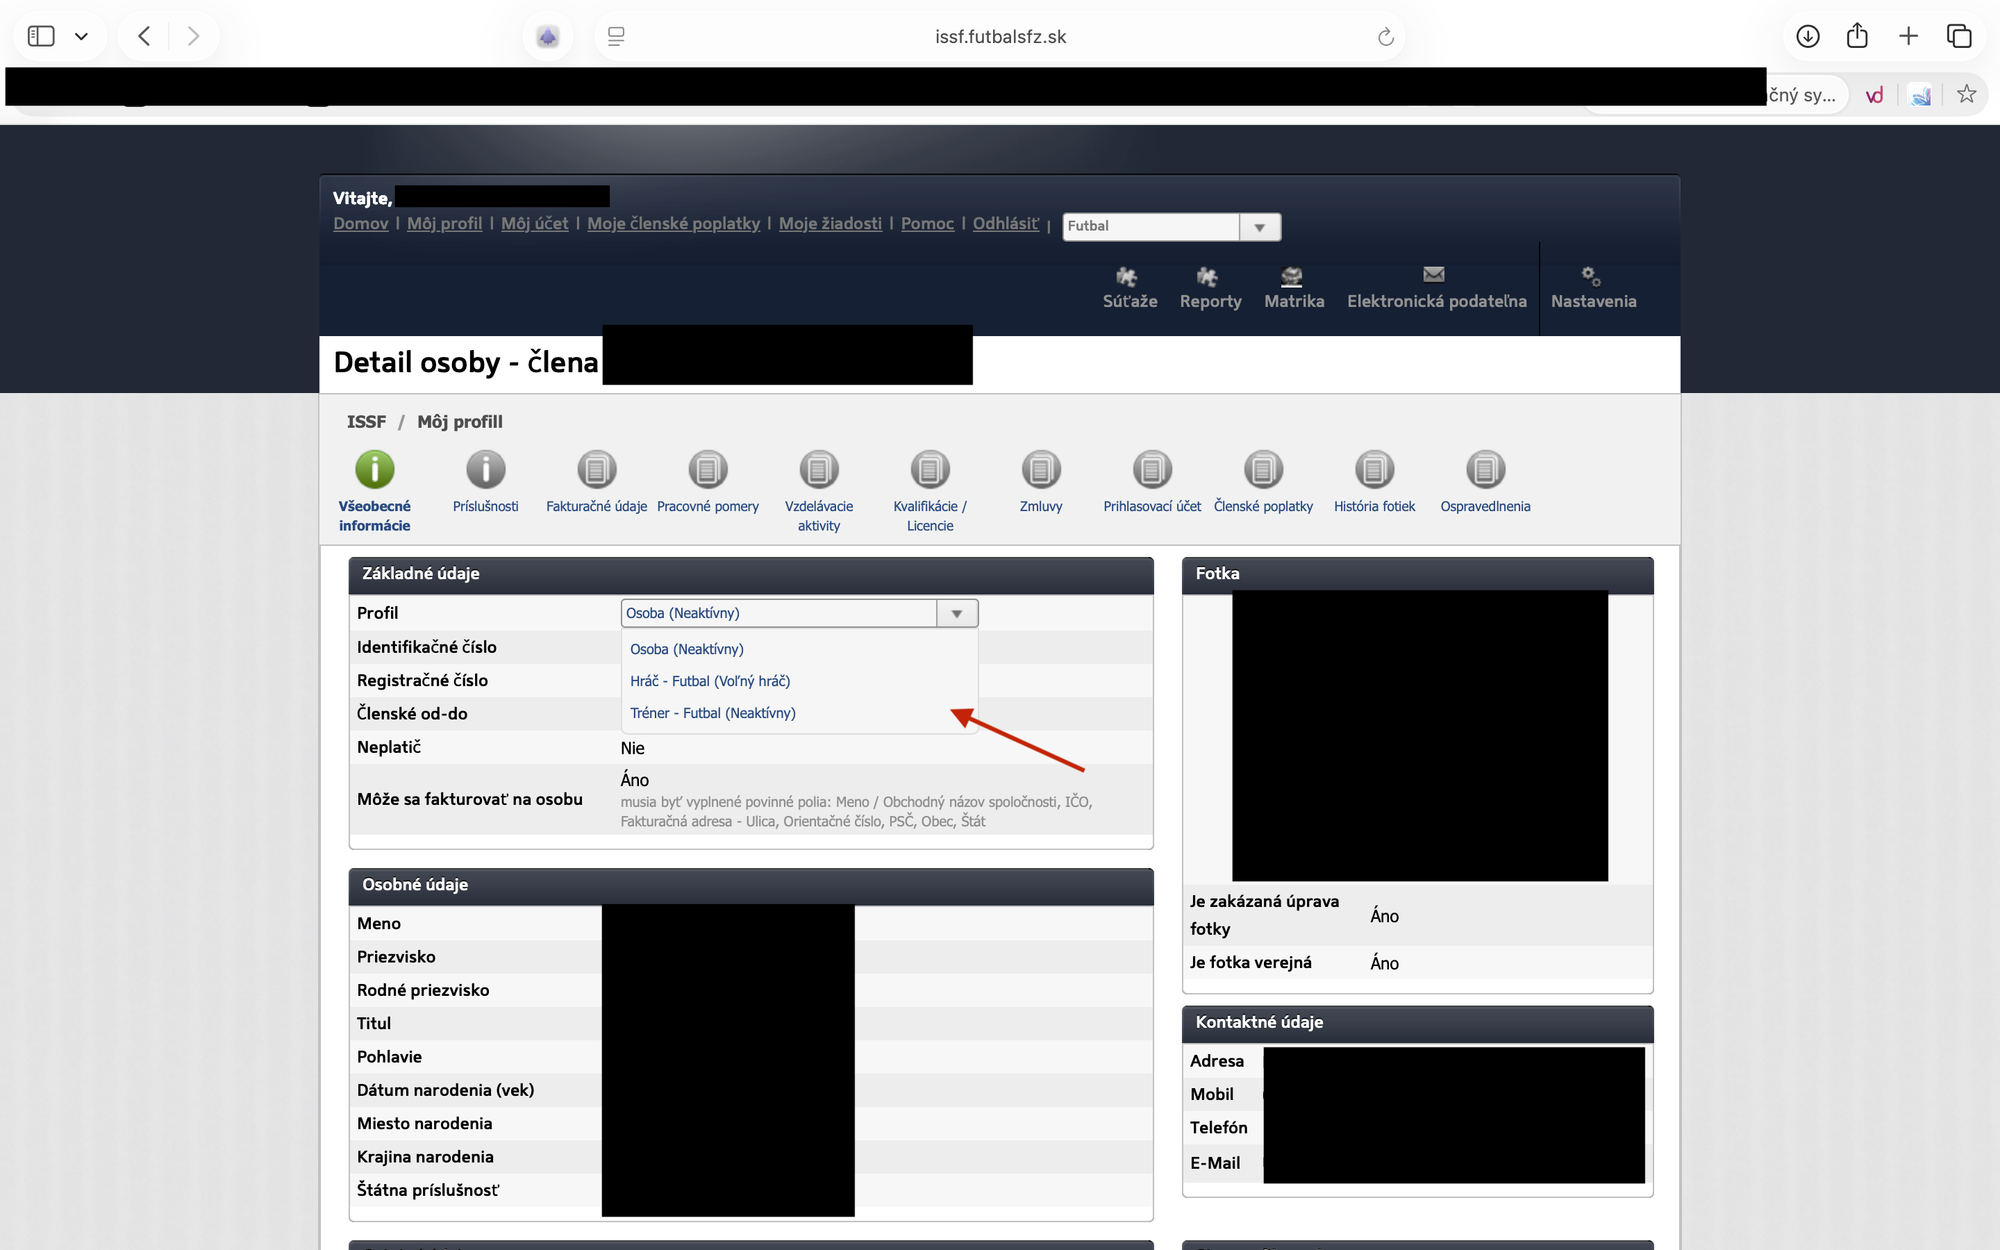Viewport: 2000px width, 1250px height.
Task: Open Nastavenia gears icon
Action: (x=1591, y=277)
